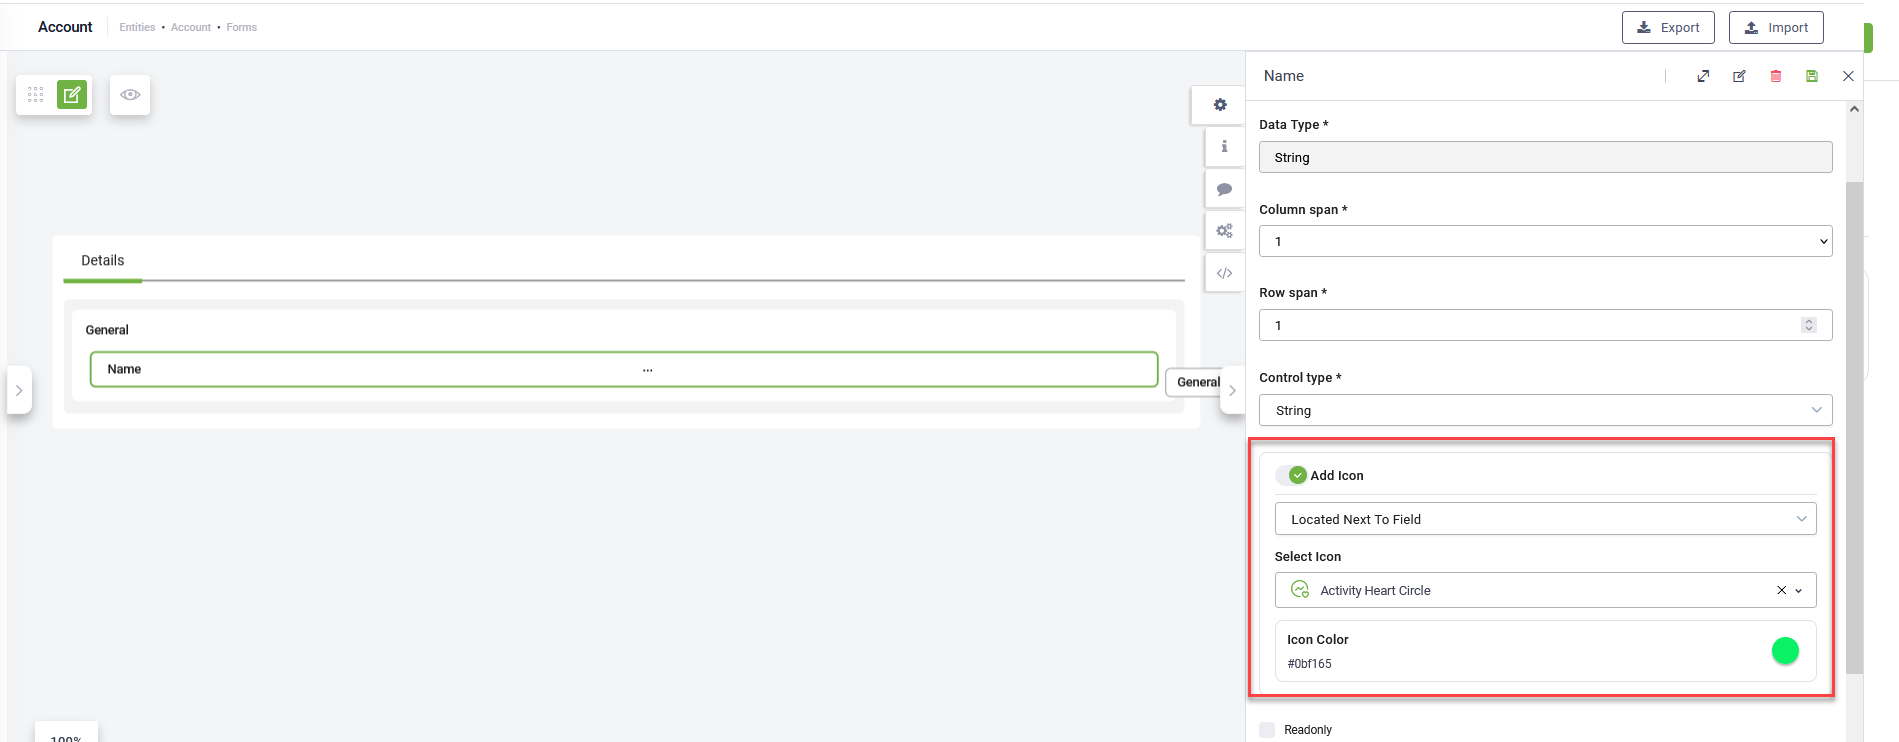Click the grid dots drag icon
This screenshot has width=1899, height=742.
(36, 95)
